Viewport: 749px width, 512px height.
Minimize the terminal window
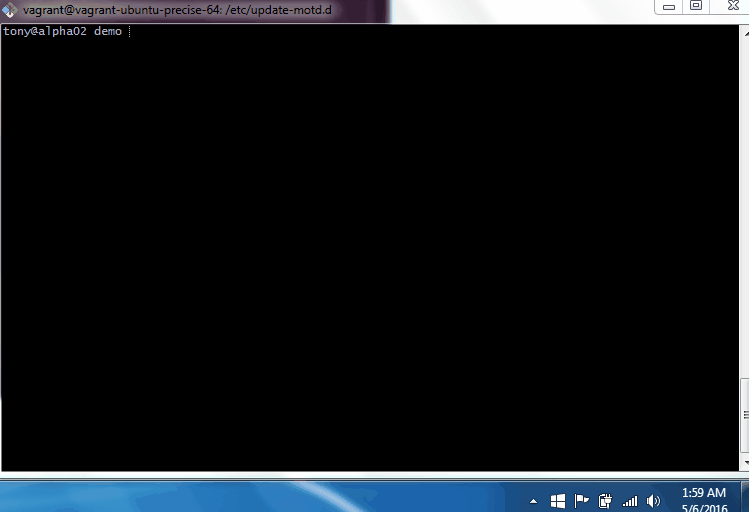coord(669,7)
